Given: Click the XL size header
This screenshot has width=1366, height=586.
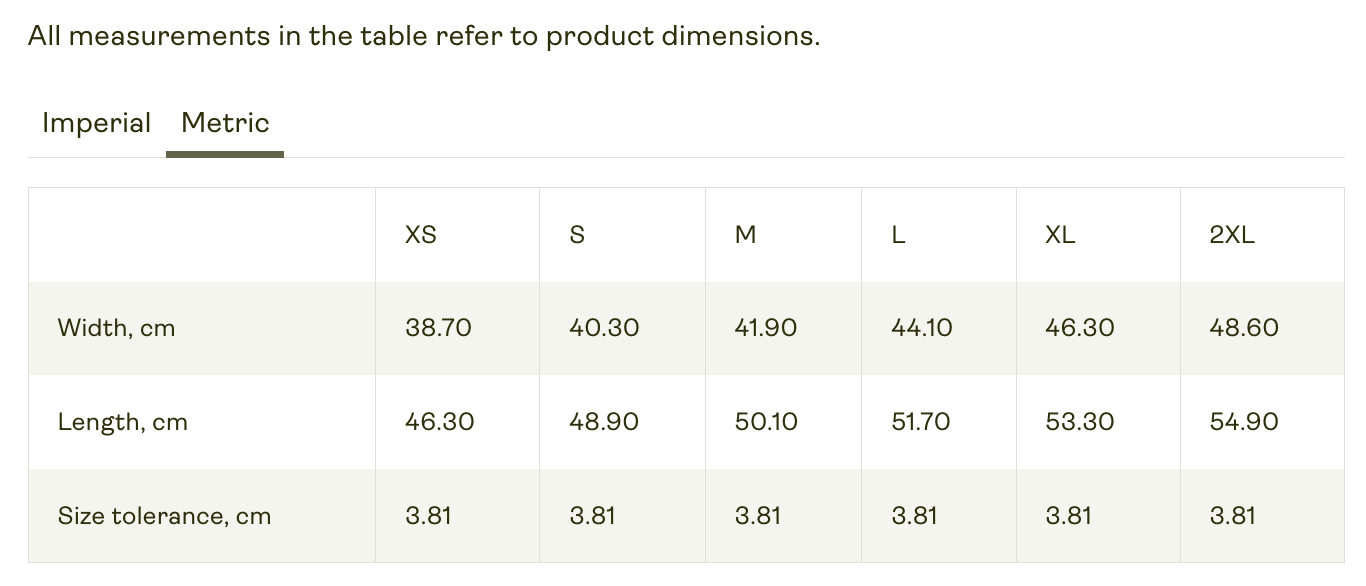Looking at the screenshot, I should (1060, 235).
